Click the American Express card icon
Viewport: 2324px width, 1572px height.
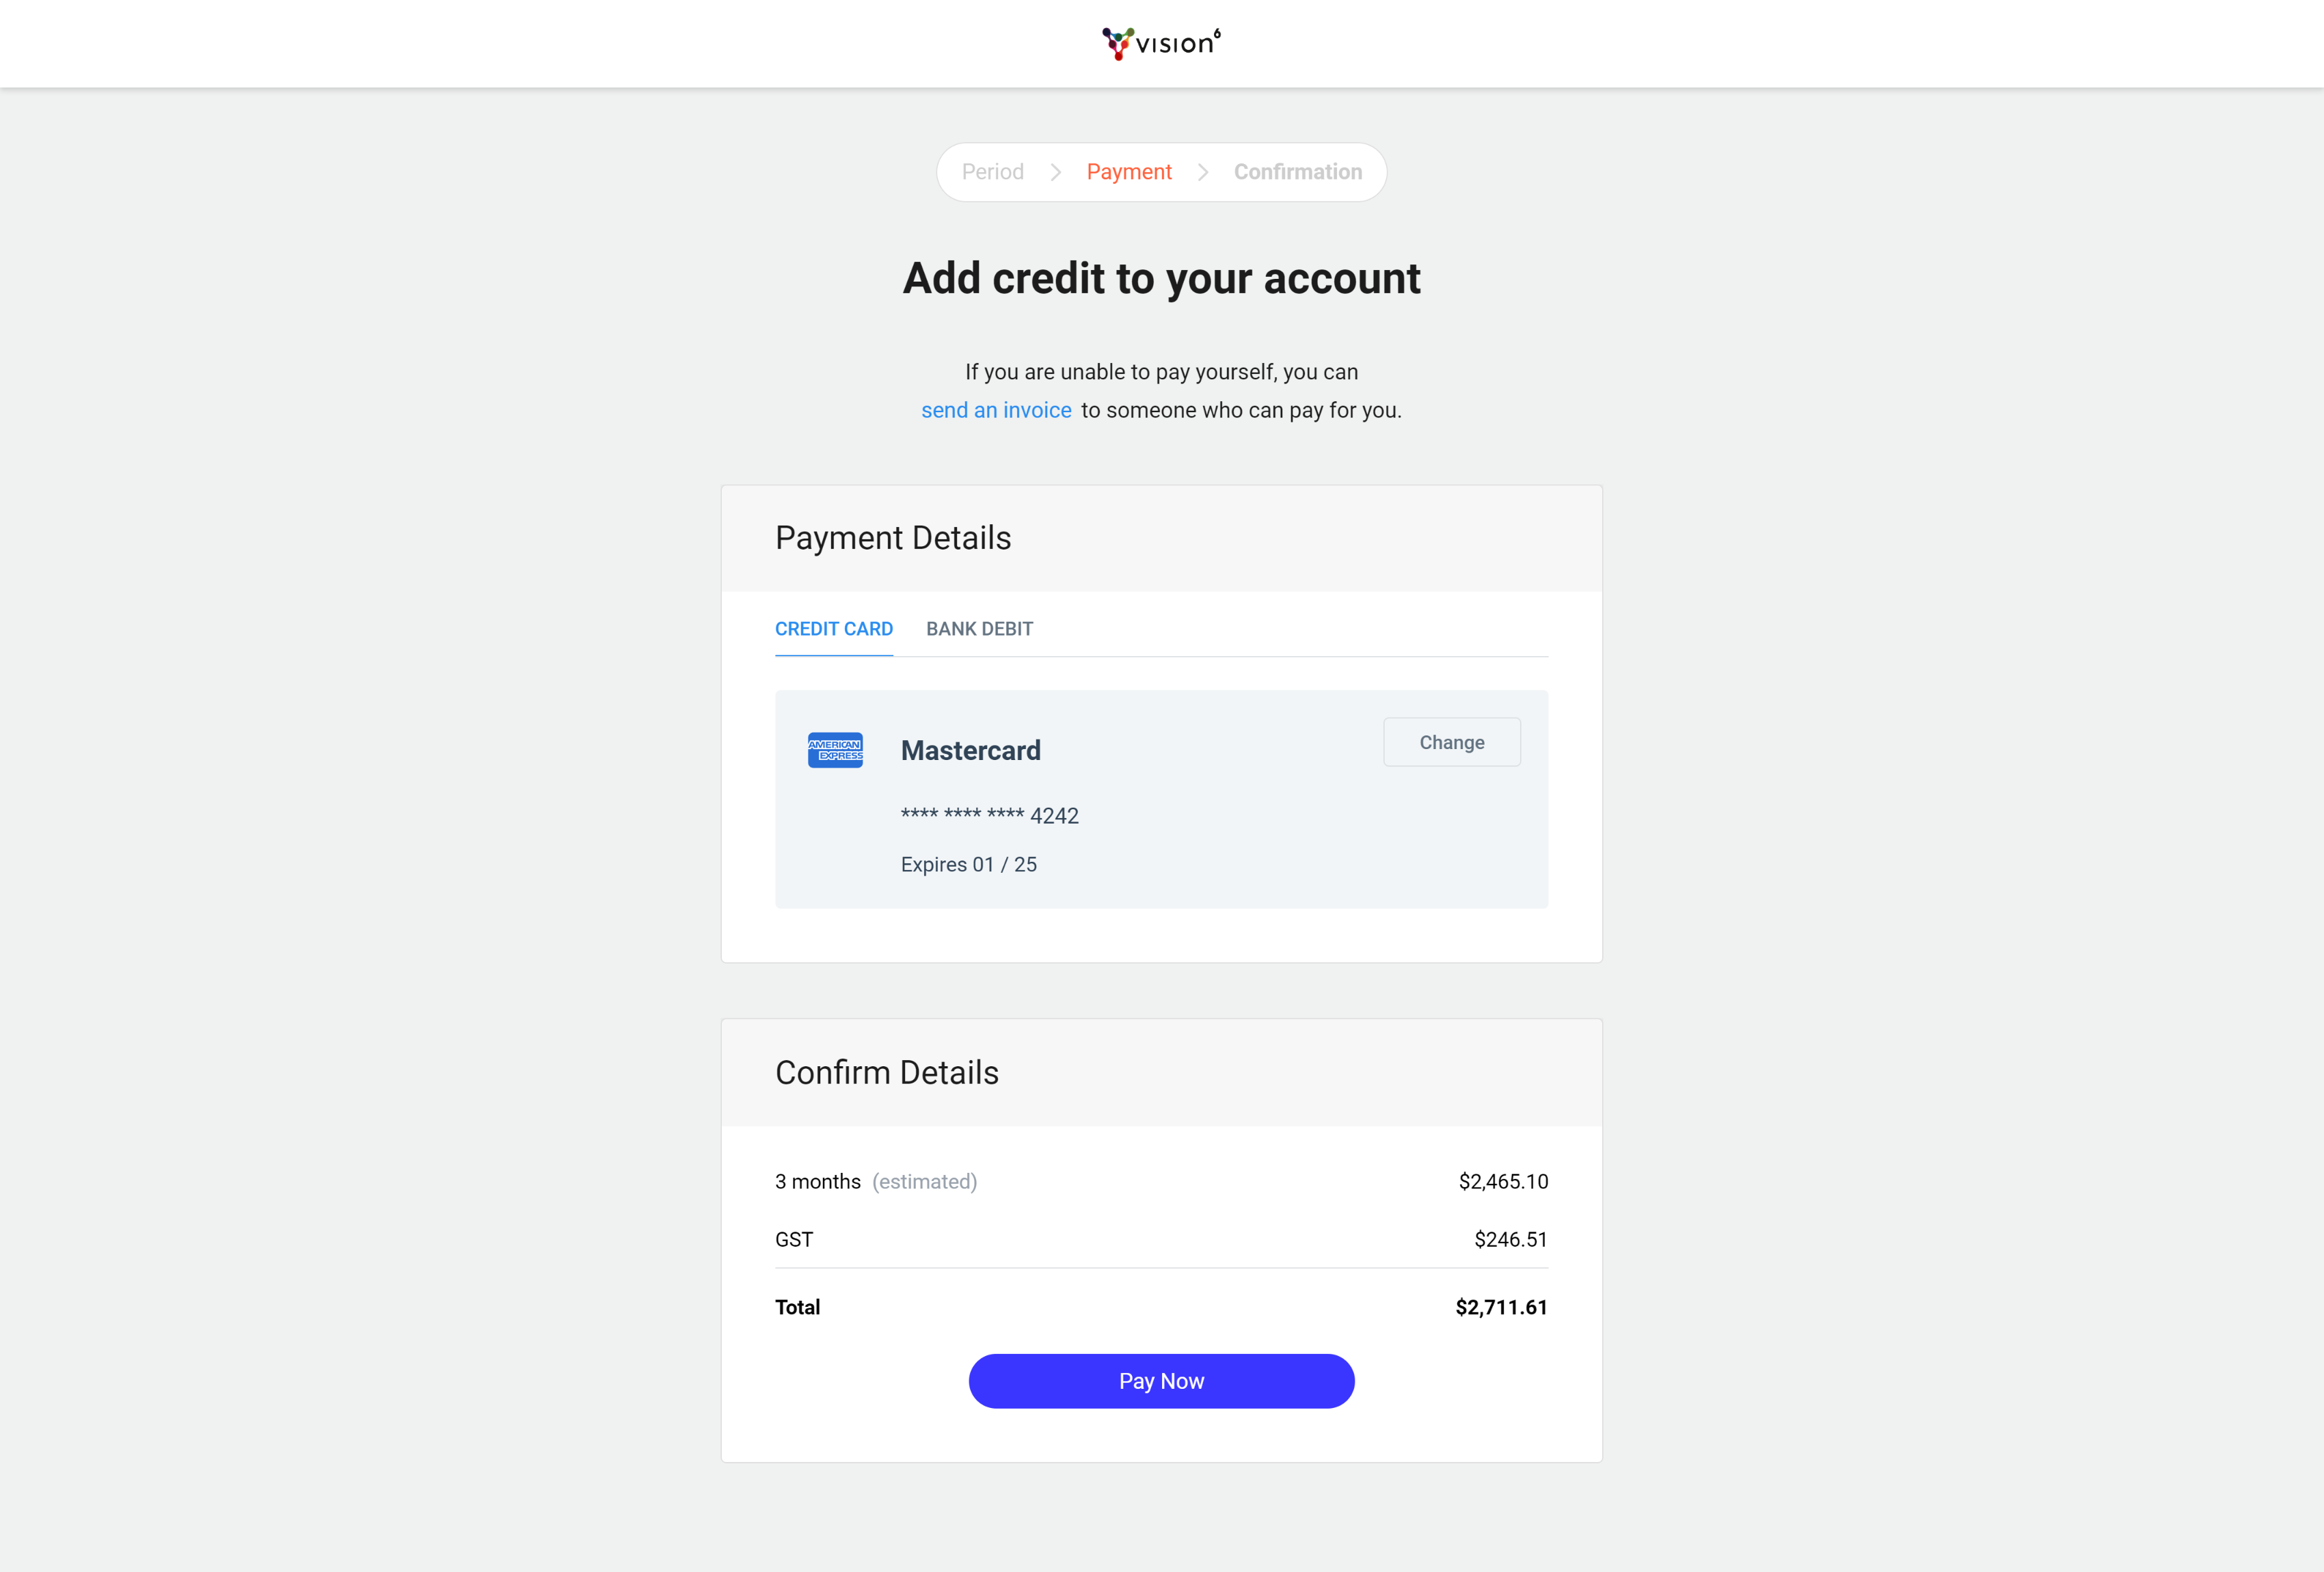pyautogui.click(x=835, y=750)
